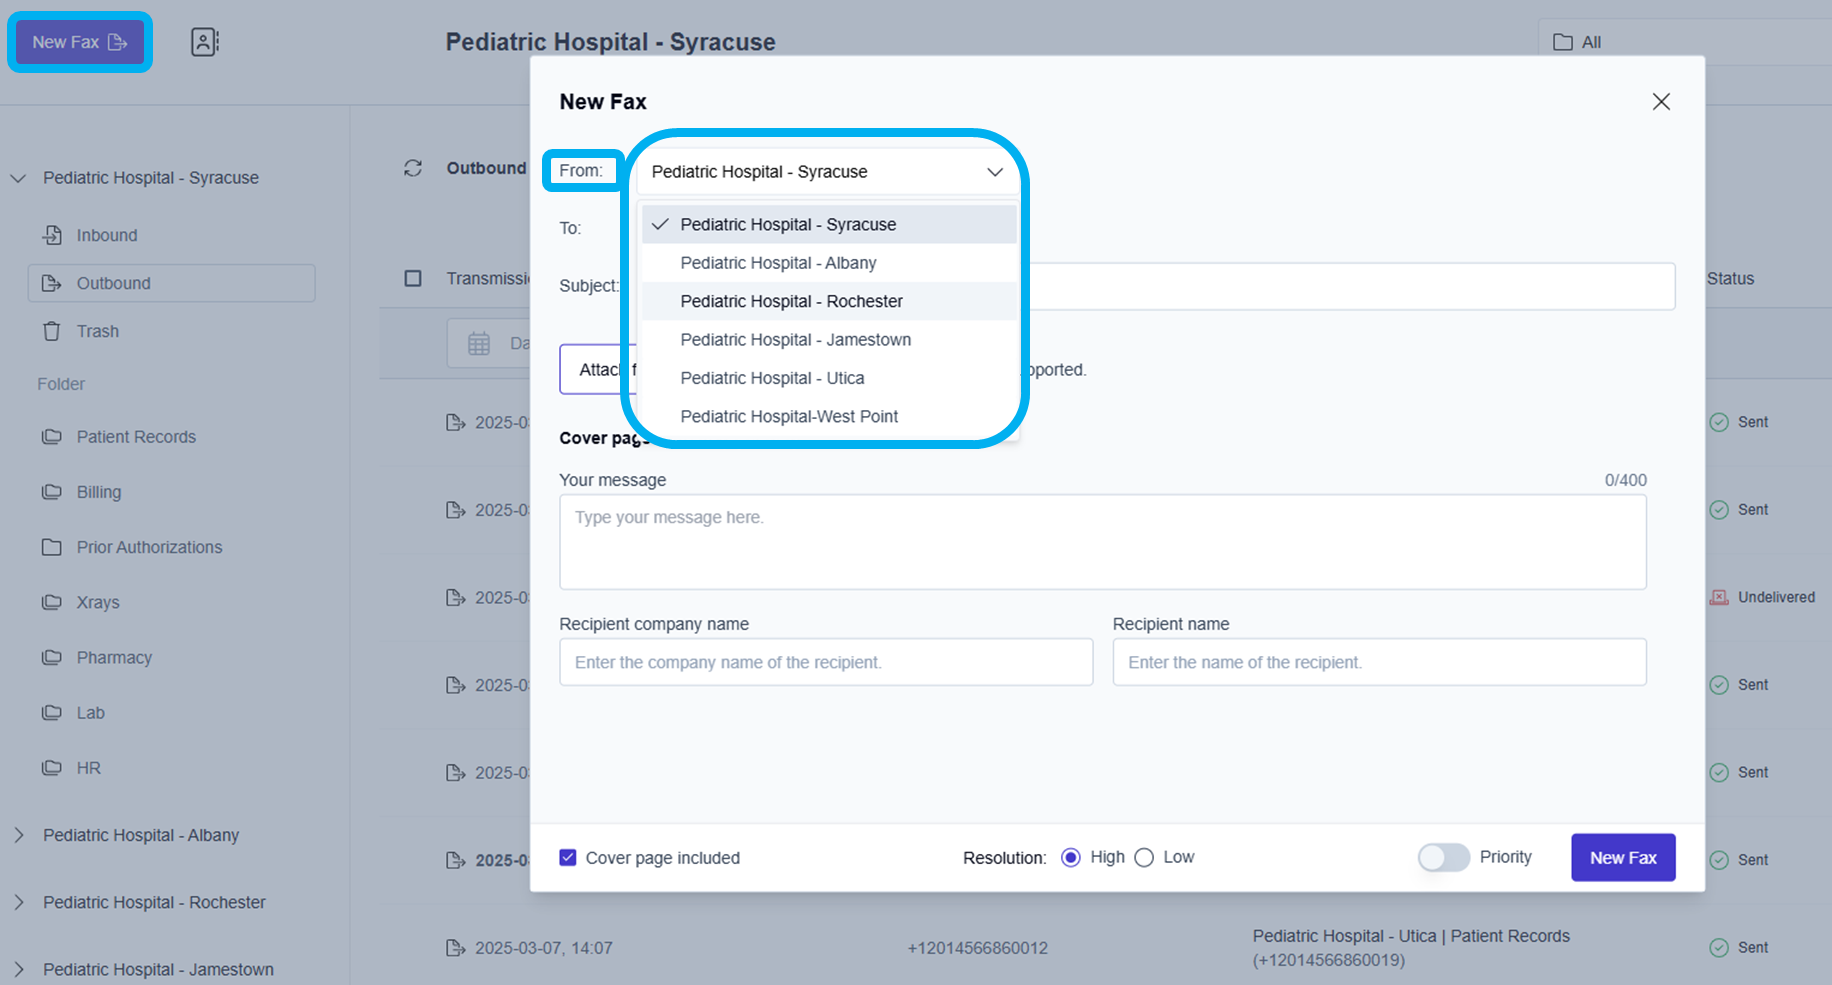Collapse the From dropdown chevron
1832x985 pixels.
[995, 172]
